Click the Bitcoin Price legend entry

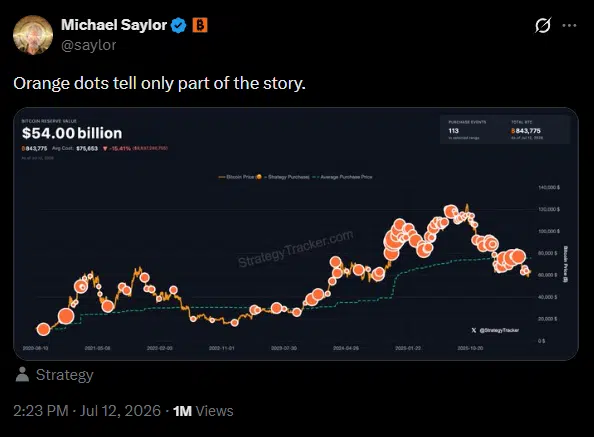[236, 177]
